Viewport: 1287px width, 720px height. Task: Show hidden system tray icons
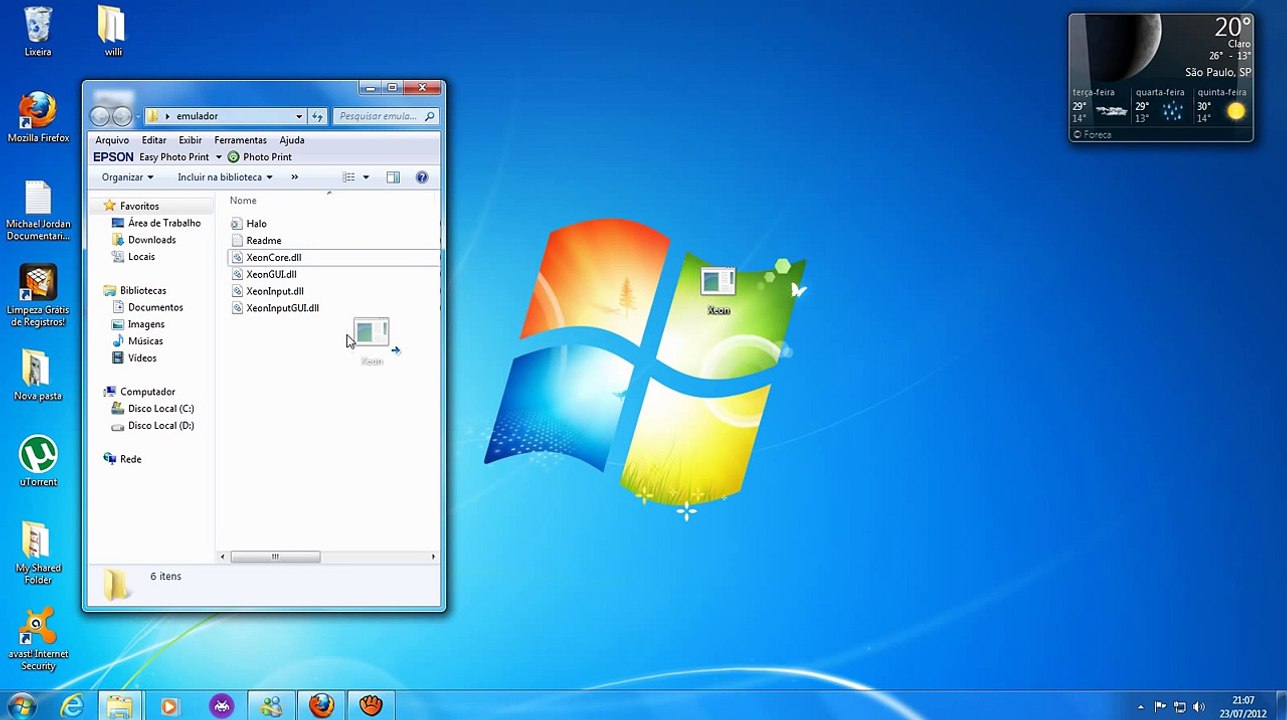tap(1141, 707)
